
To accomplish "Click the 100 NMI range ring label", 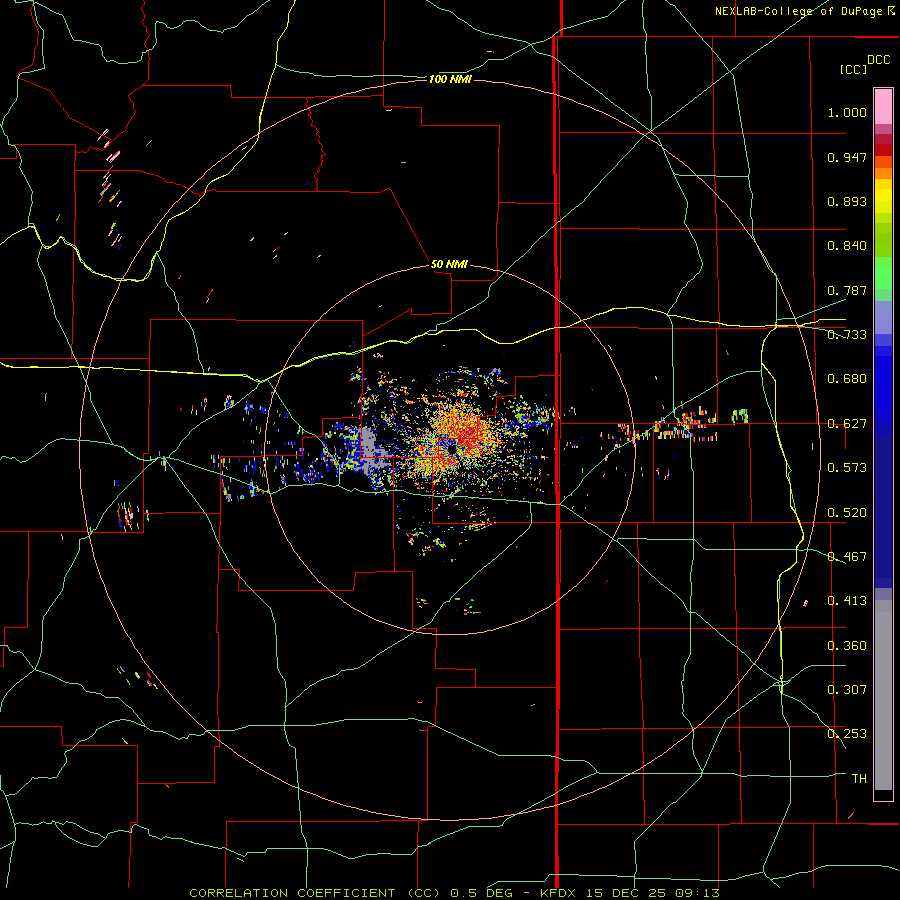I will pyautogui.click(x=450, y=79).
